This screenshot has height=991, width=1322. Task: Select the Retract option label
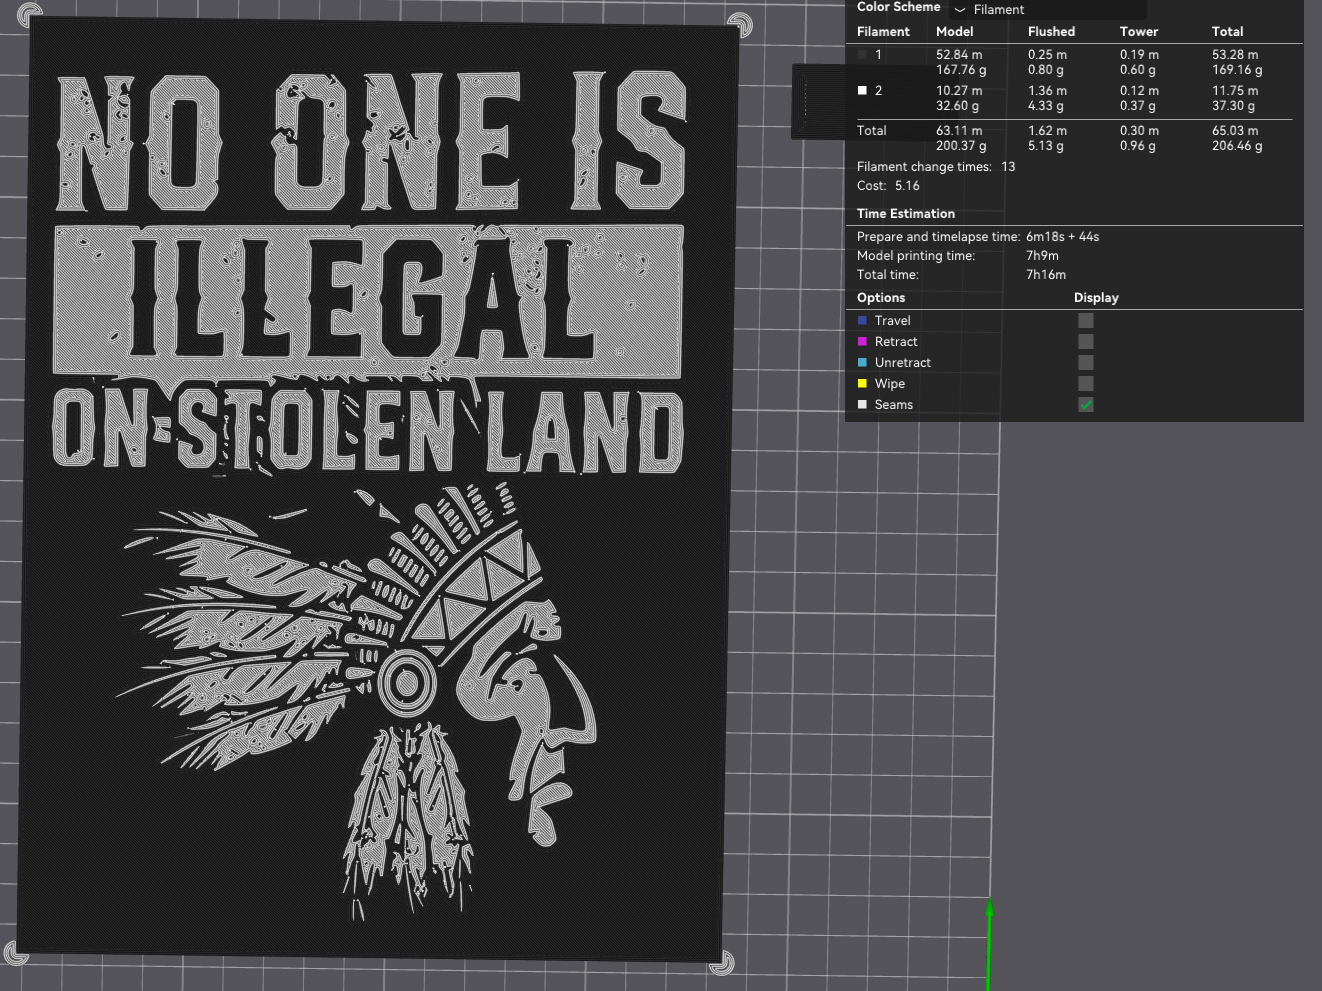896,342
